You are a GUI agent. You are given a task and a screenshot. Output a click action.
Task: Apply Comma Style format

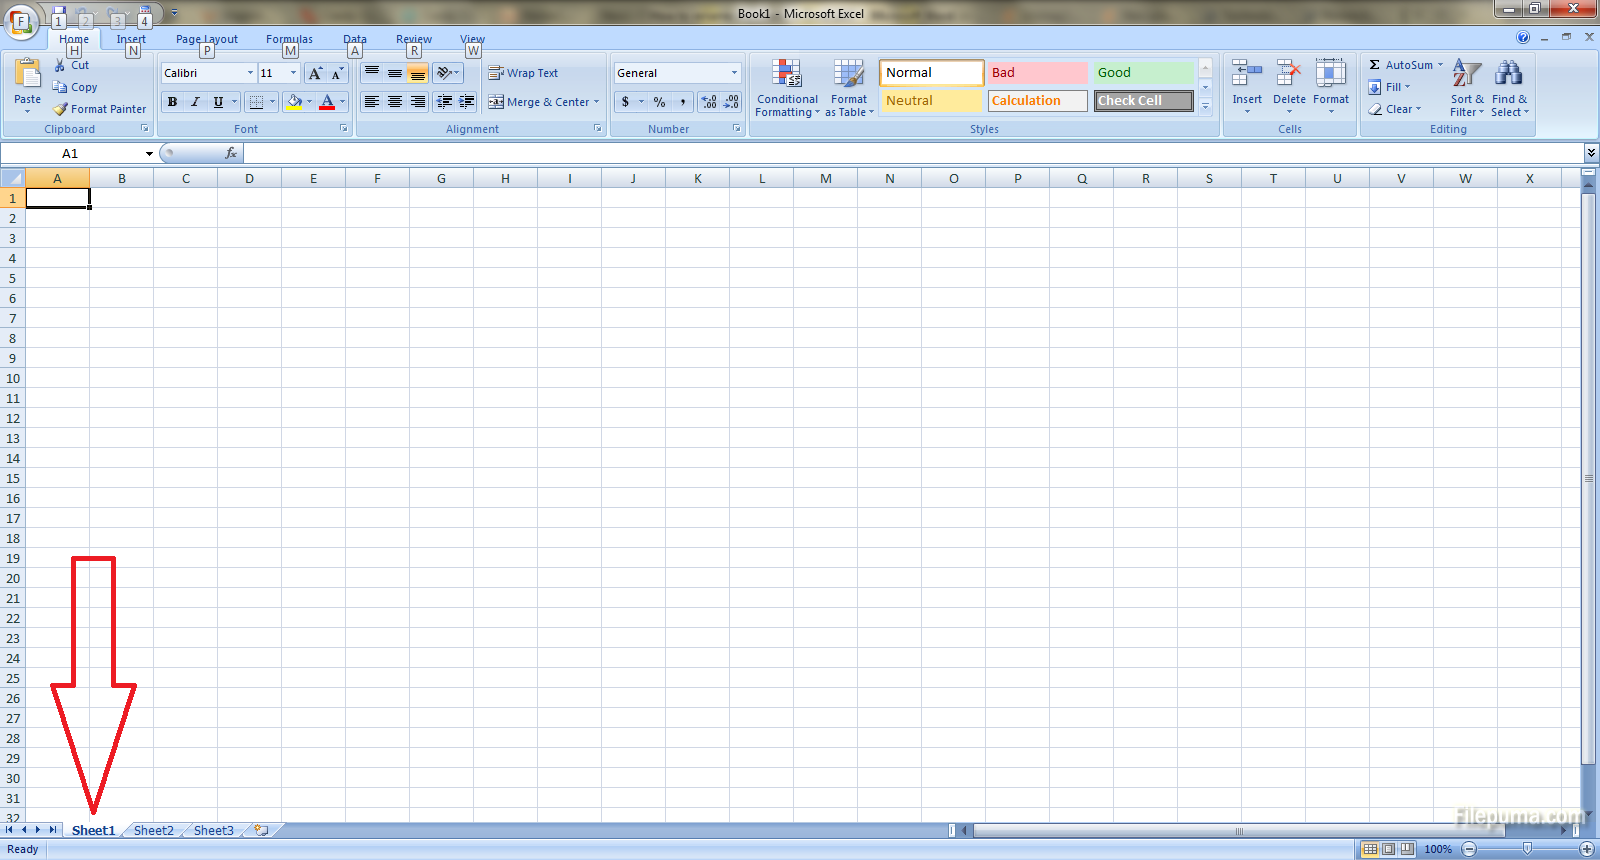coord(683,102)
